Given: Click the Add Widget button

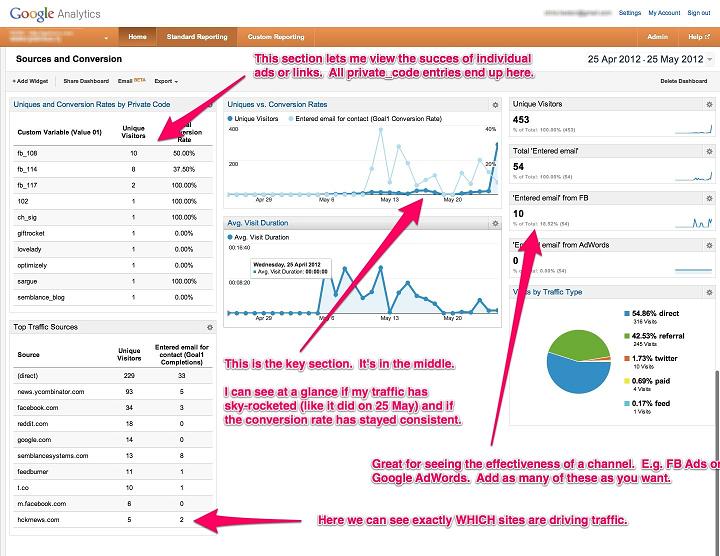Looking at the screenshot, I should point(30,81).
